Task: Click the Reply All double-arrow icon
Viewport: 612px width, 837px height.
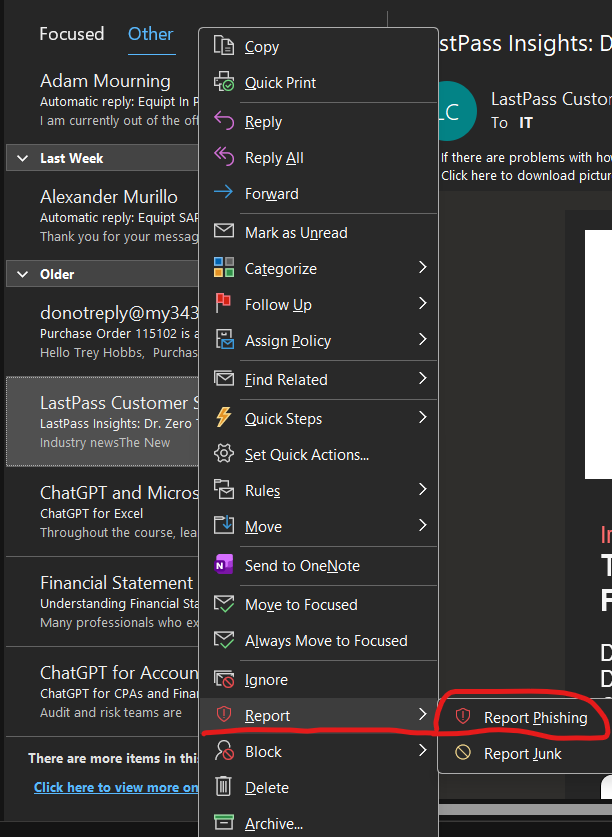Action: (x=224, y=156)
